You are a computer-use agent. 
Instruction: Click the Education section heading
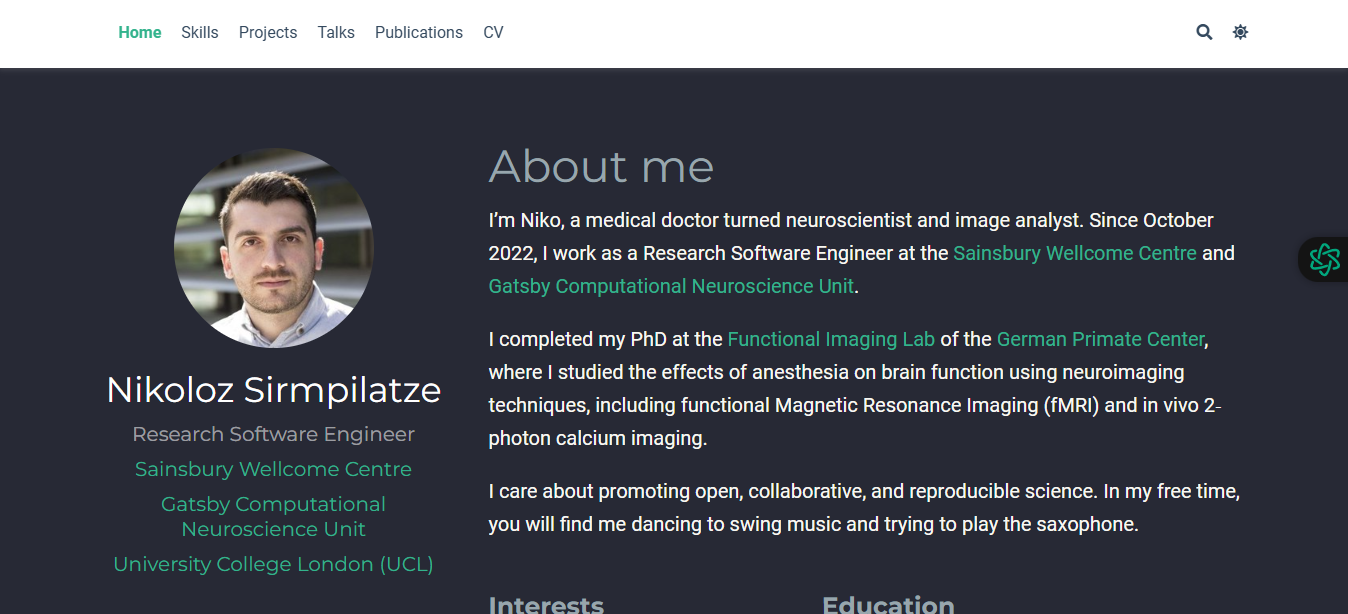click(x=888, y=604)
